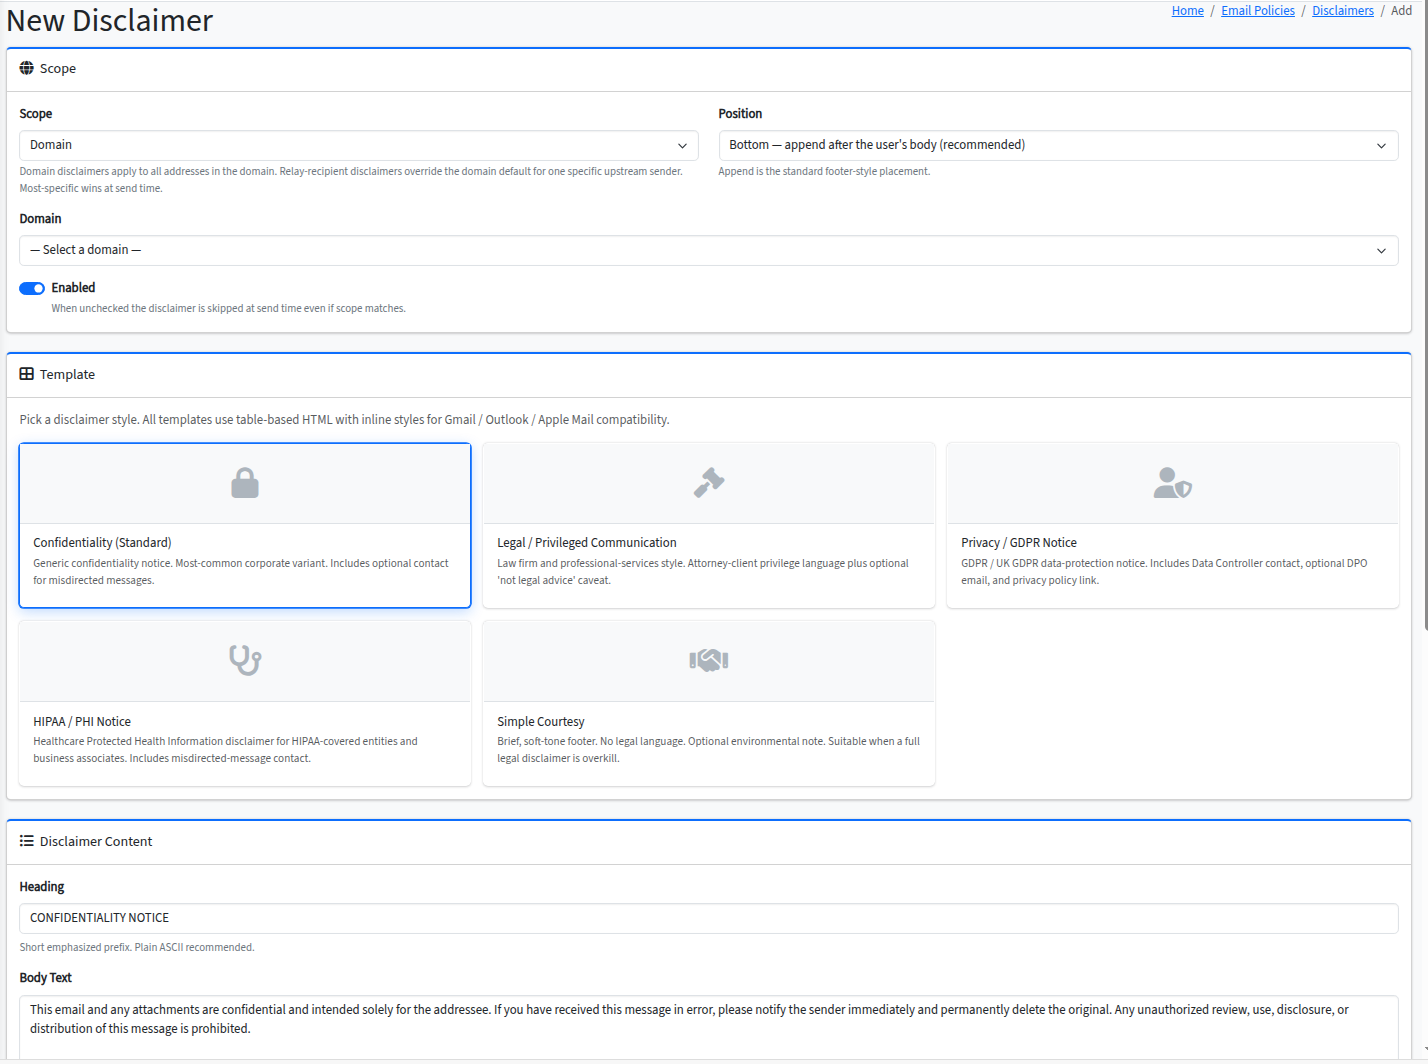Image resolution: width=1428 pixels, height=1064 pixels.
Task: Click 'Pick a disclaimer style' description text
Action: [345, 420]
